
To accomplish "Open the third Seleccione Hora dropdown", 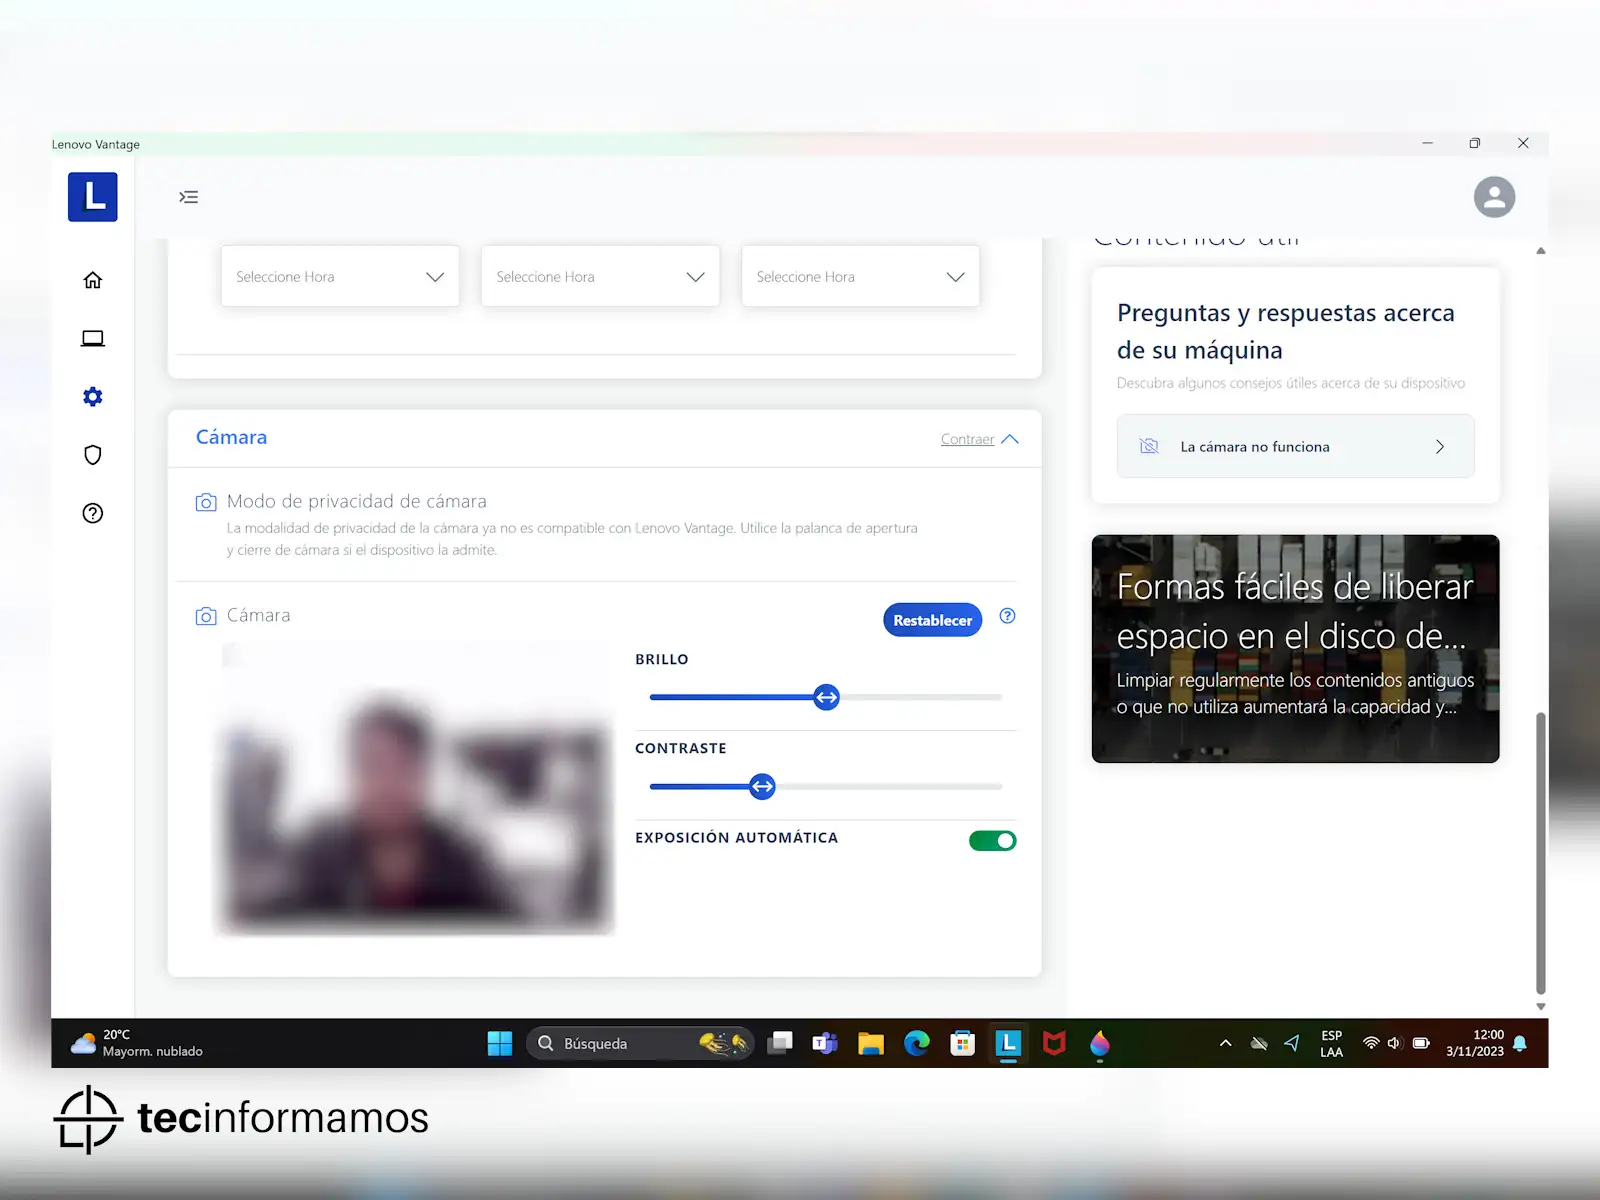I will (860, 277).
